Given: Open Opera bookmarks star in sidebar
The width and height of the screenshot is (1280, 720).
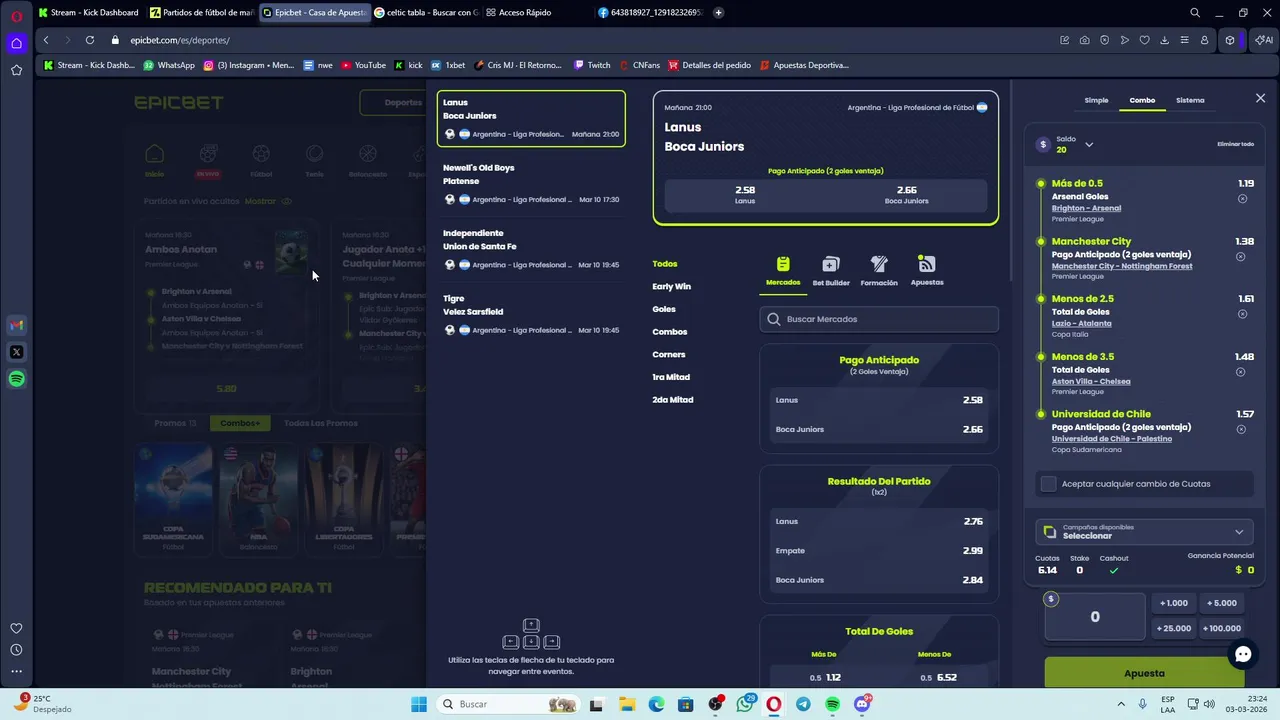Looking at the screenshot, I should pyautogui.click(x=16, y=70).
